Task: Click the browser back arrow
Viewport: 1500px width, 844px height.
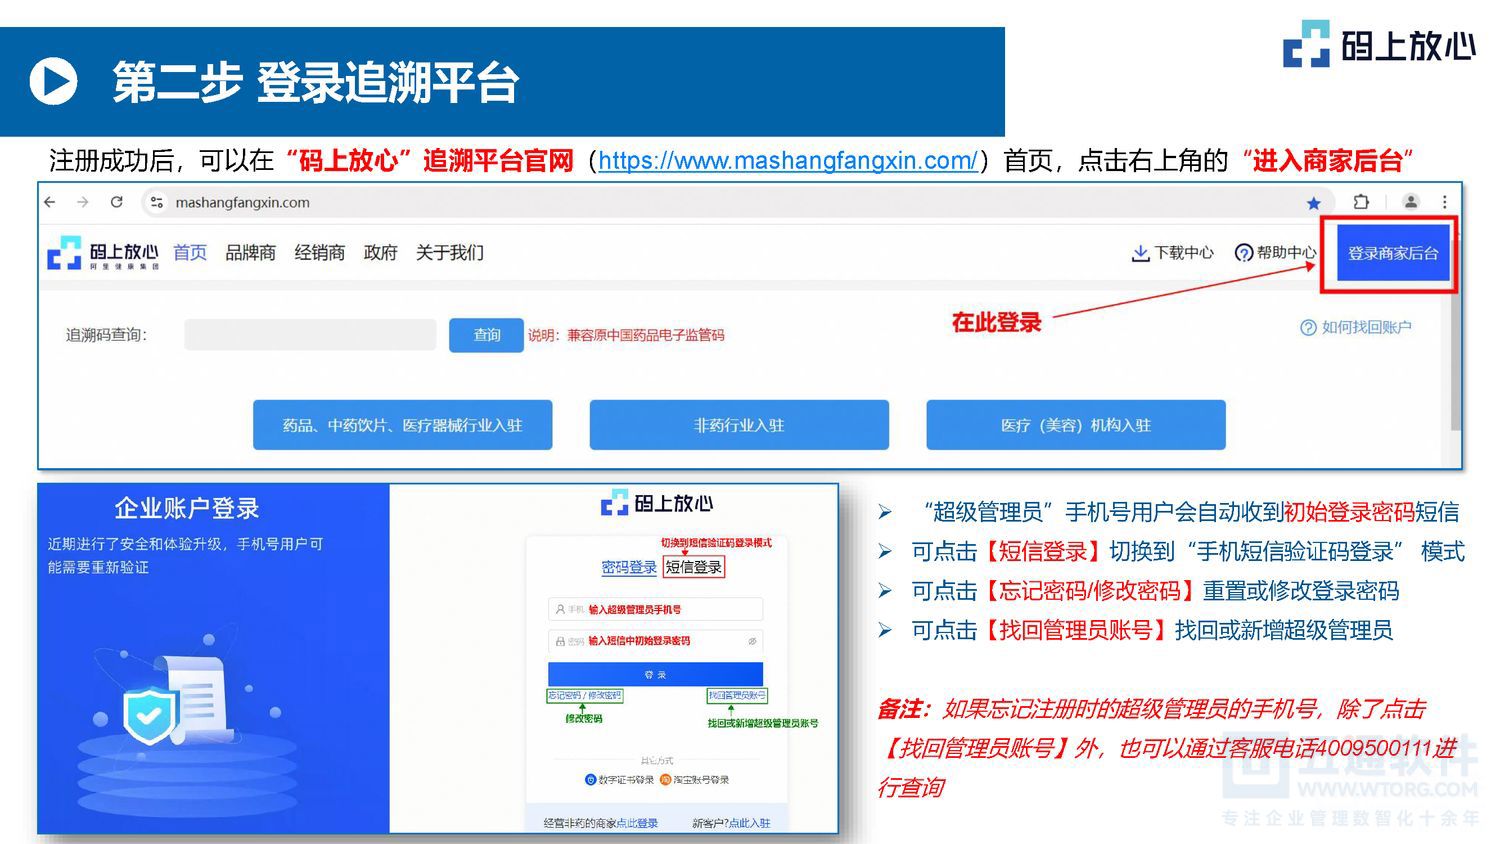Action: (x=50, y=202)
